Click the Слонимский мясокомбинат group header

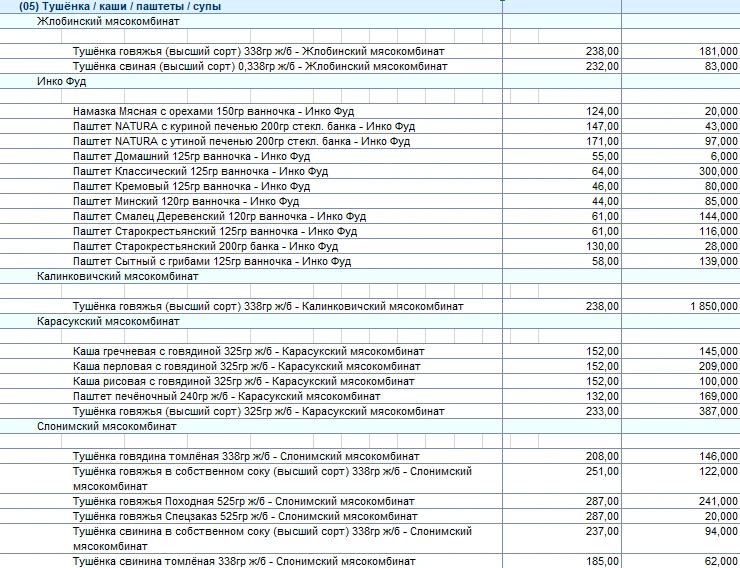[106, 426]
